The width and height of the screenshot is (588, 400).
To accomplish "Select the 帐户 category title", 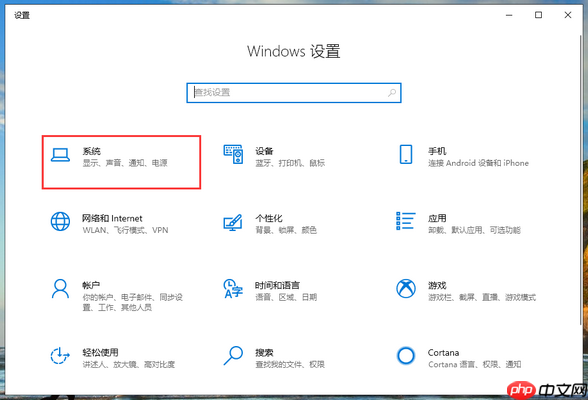I will tap(91, 285).
